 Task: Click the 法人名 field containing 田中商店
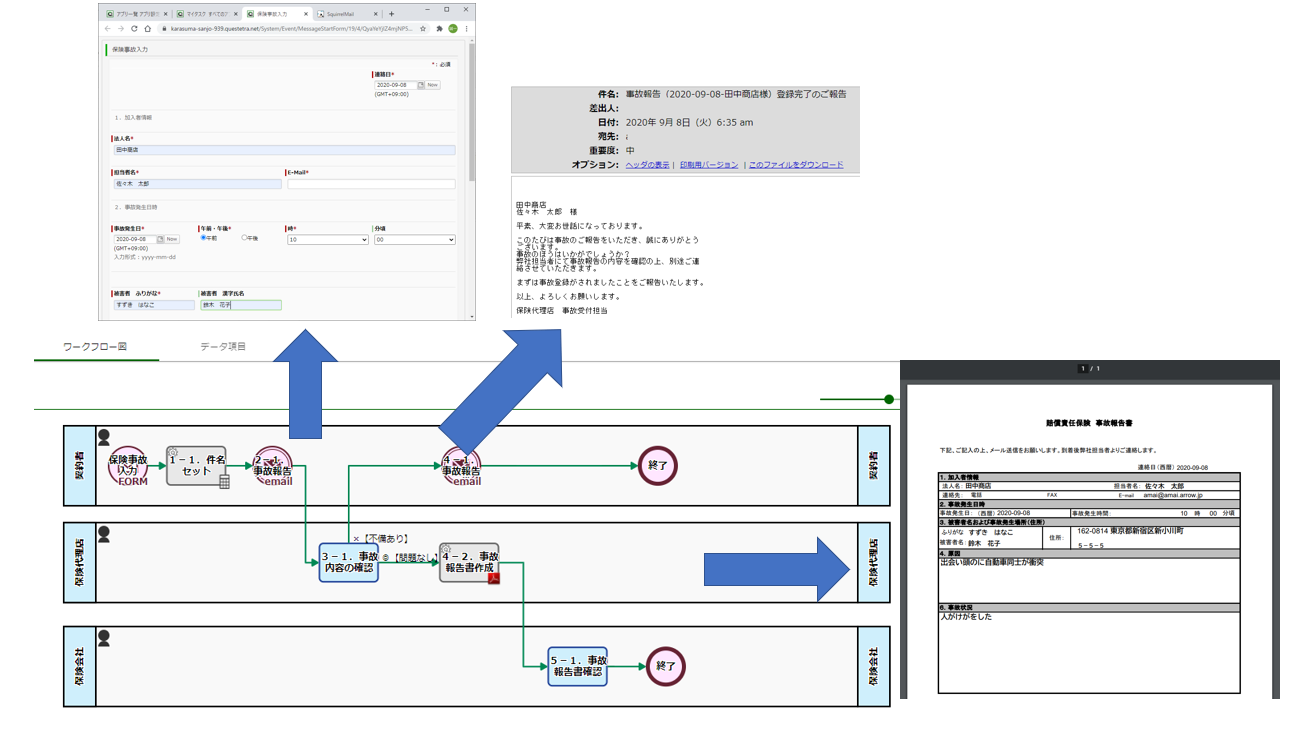[283, 150]
